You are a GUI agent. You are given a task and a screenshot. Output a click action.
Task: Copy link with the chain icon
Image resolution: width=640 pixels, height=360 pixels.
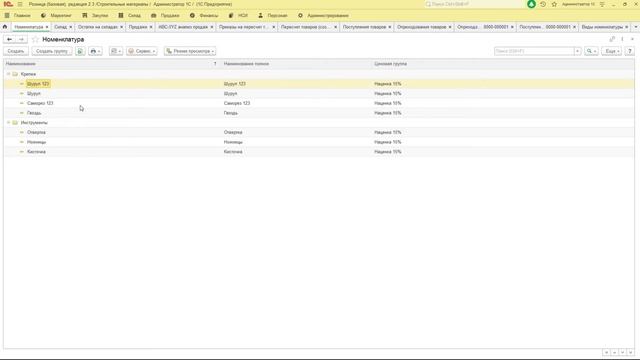[612, 39]
